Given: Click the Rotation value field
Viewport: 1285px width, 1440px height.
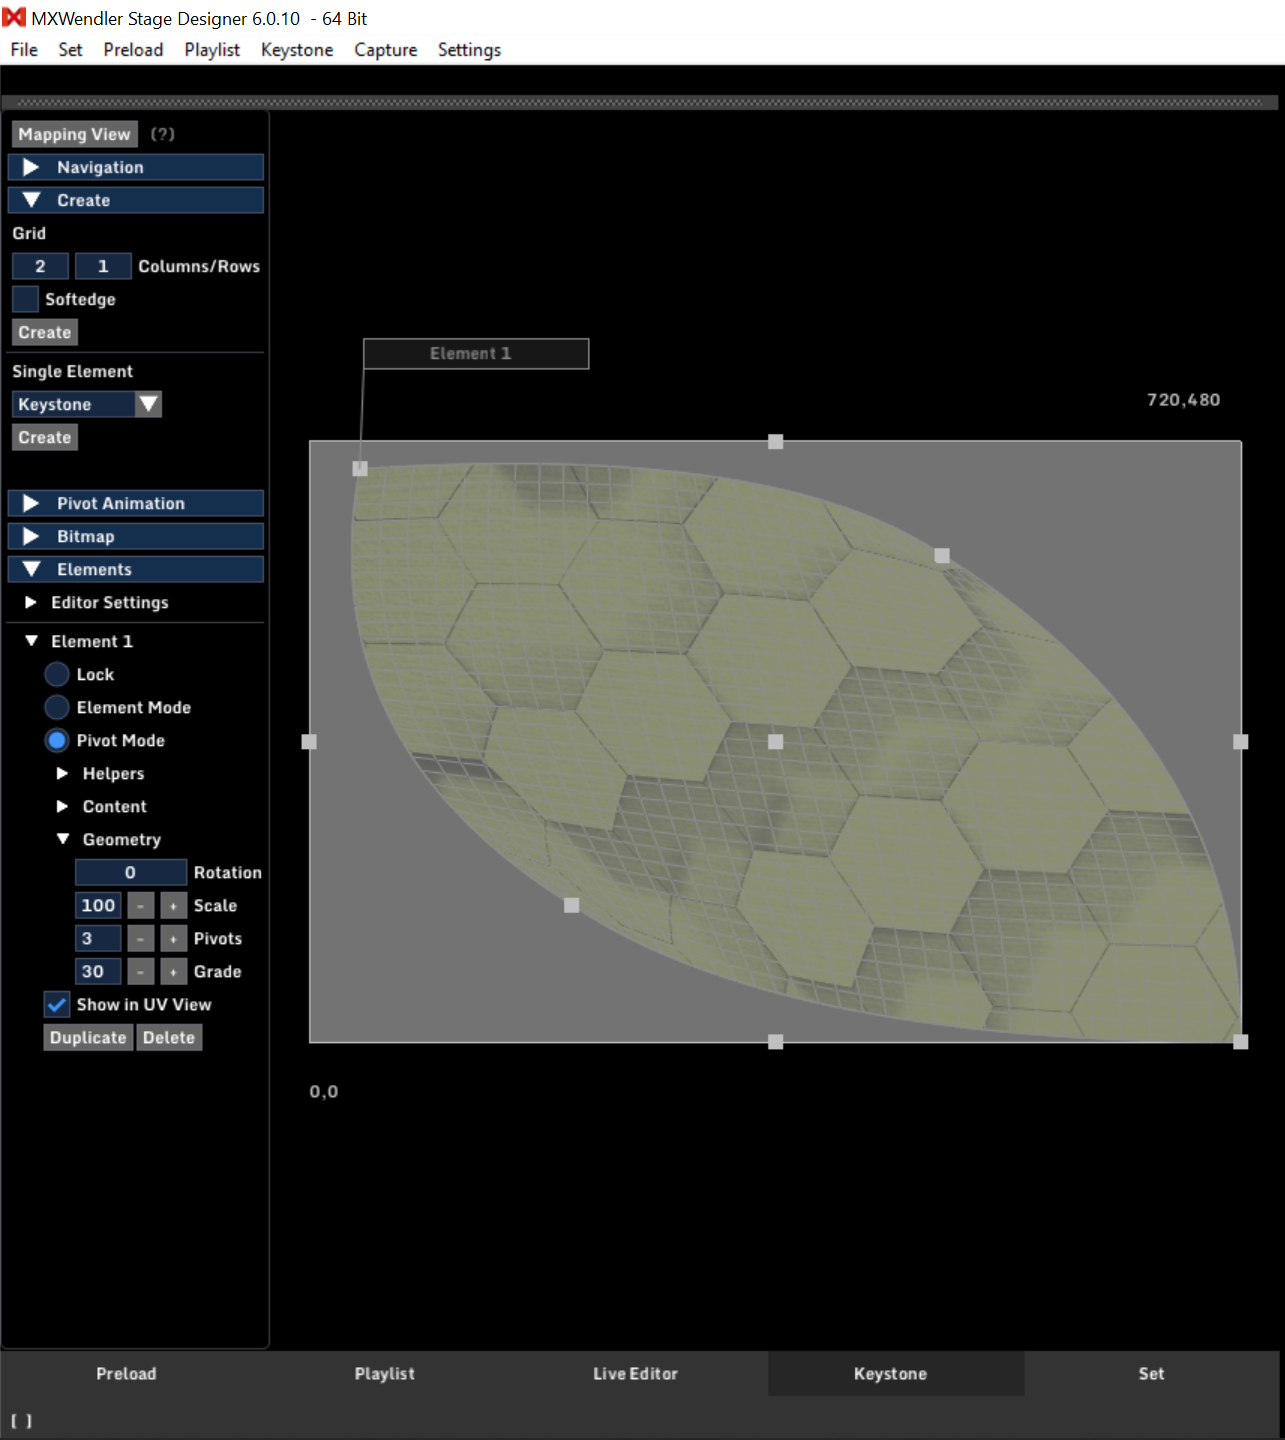Looking at the screenshot, I should [131, 872].
